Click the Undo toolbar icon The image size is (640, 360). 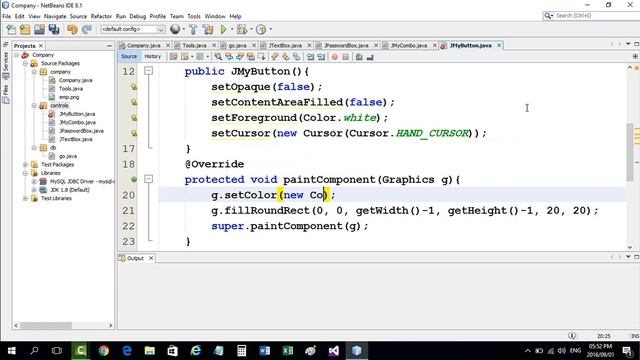(x=72, y=29)
